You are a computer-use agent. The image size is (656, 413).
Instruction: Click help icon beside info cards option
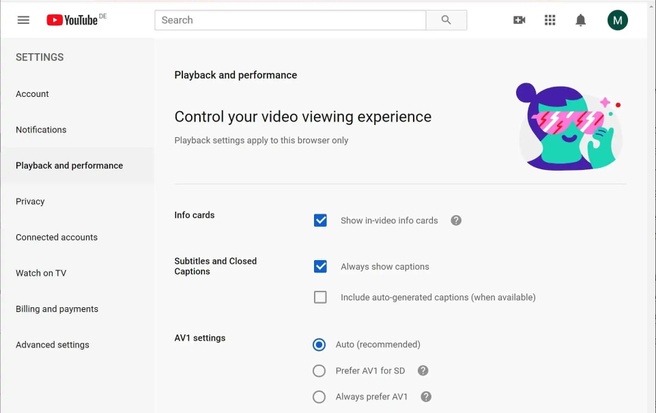click(x=456, y=221)
